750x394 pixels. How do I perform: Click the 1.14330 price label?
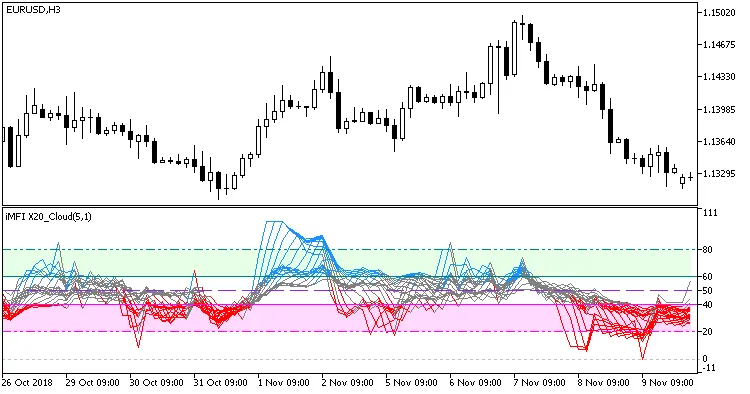[x=719, y=77]
